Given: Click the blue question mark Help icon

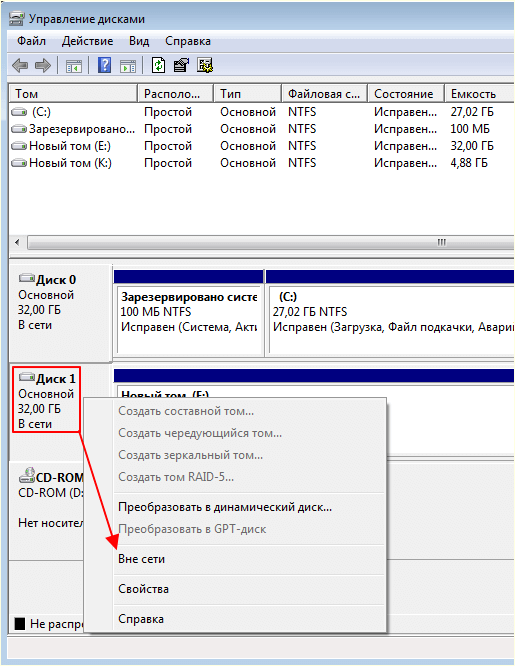Looking at the screenshot, I should coord(104,65).
